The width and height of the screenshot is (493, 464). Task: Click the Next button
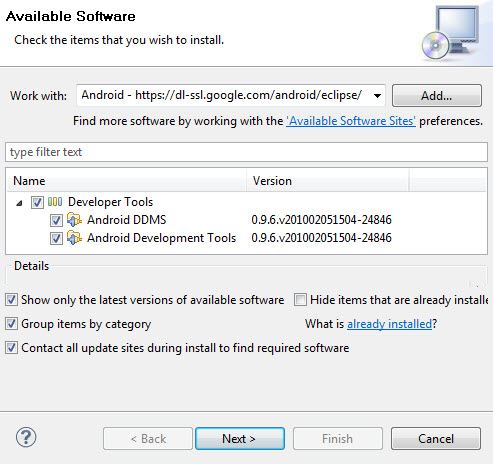pyautogui.click(x=240, y=438)
